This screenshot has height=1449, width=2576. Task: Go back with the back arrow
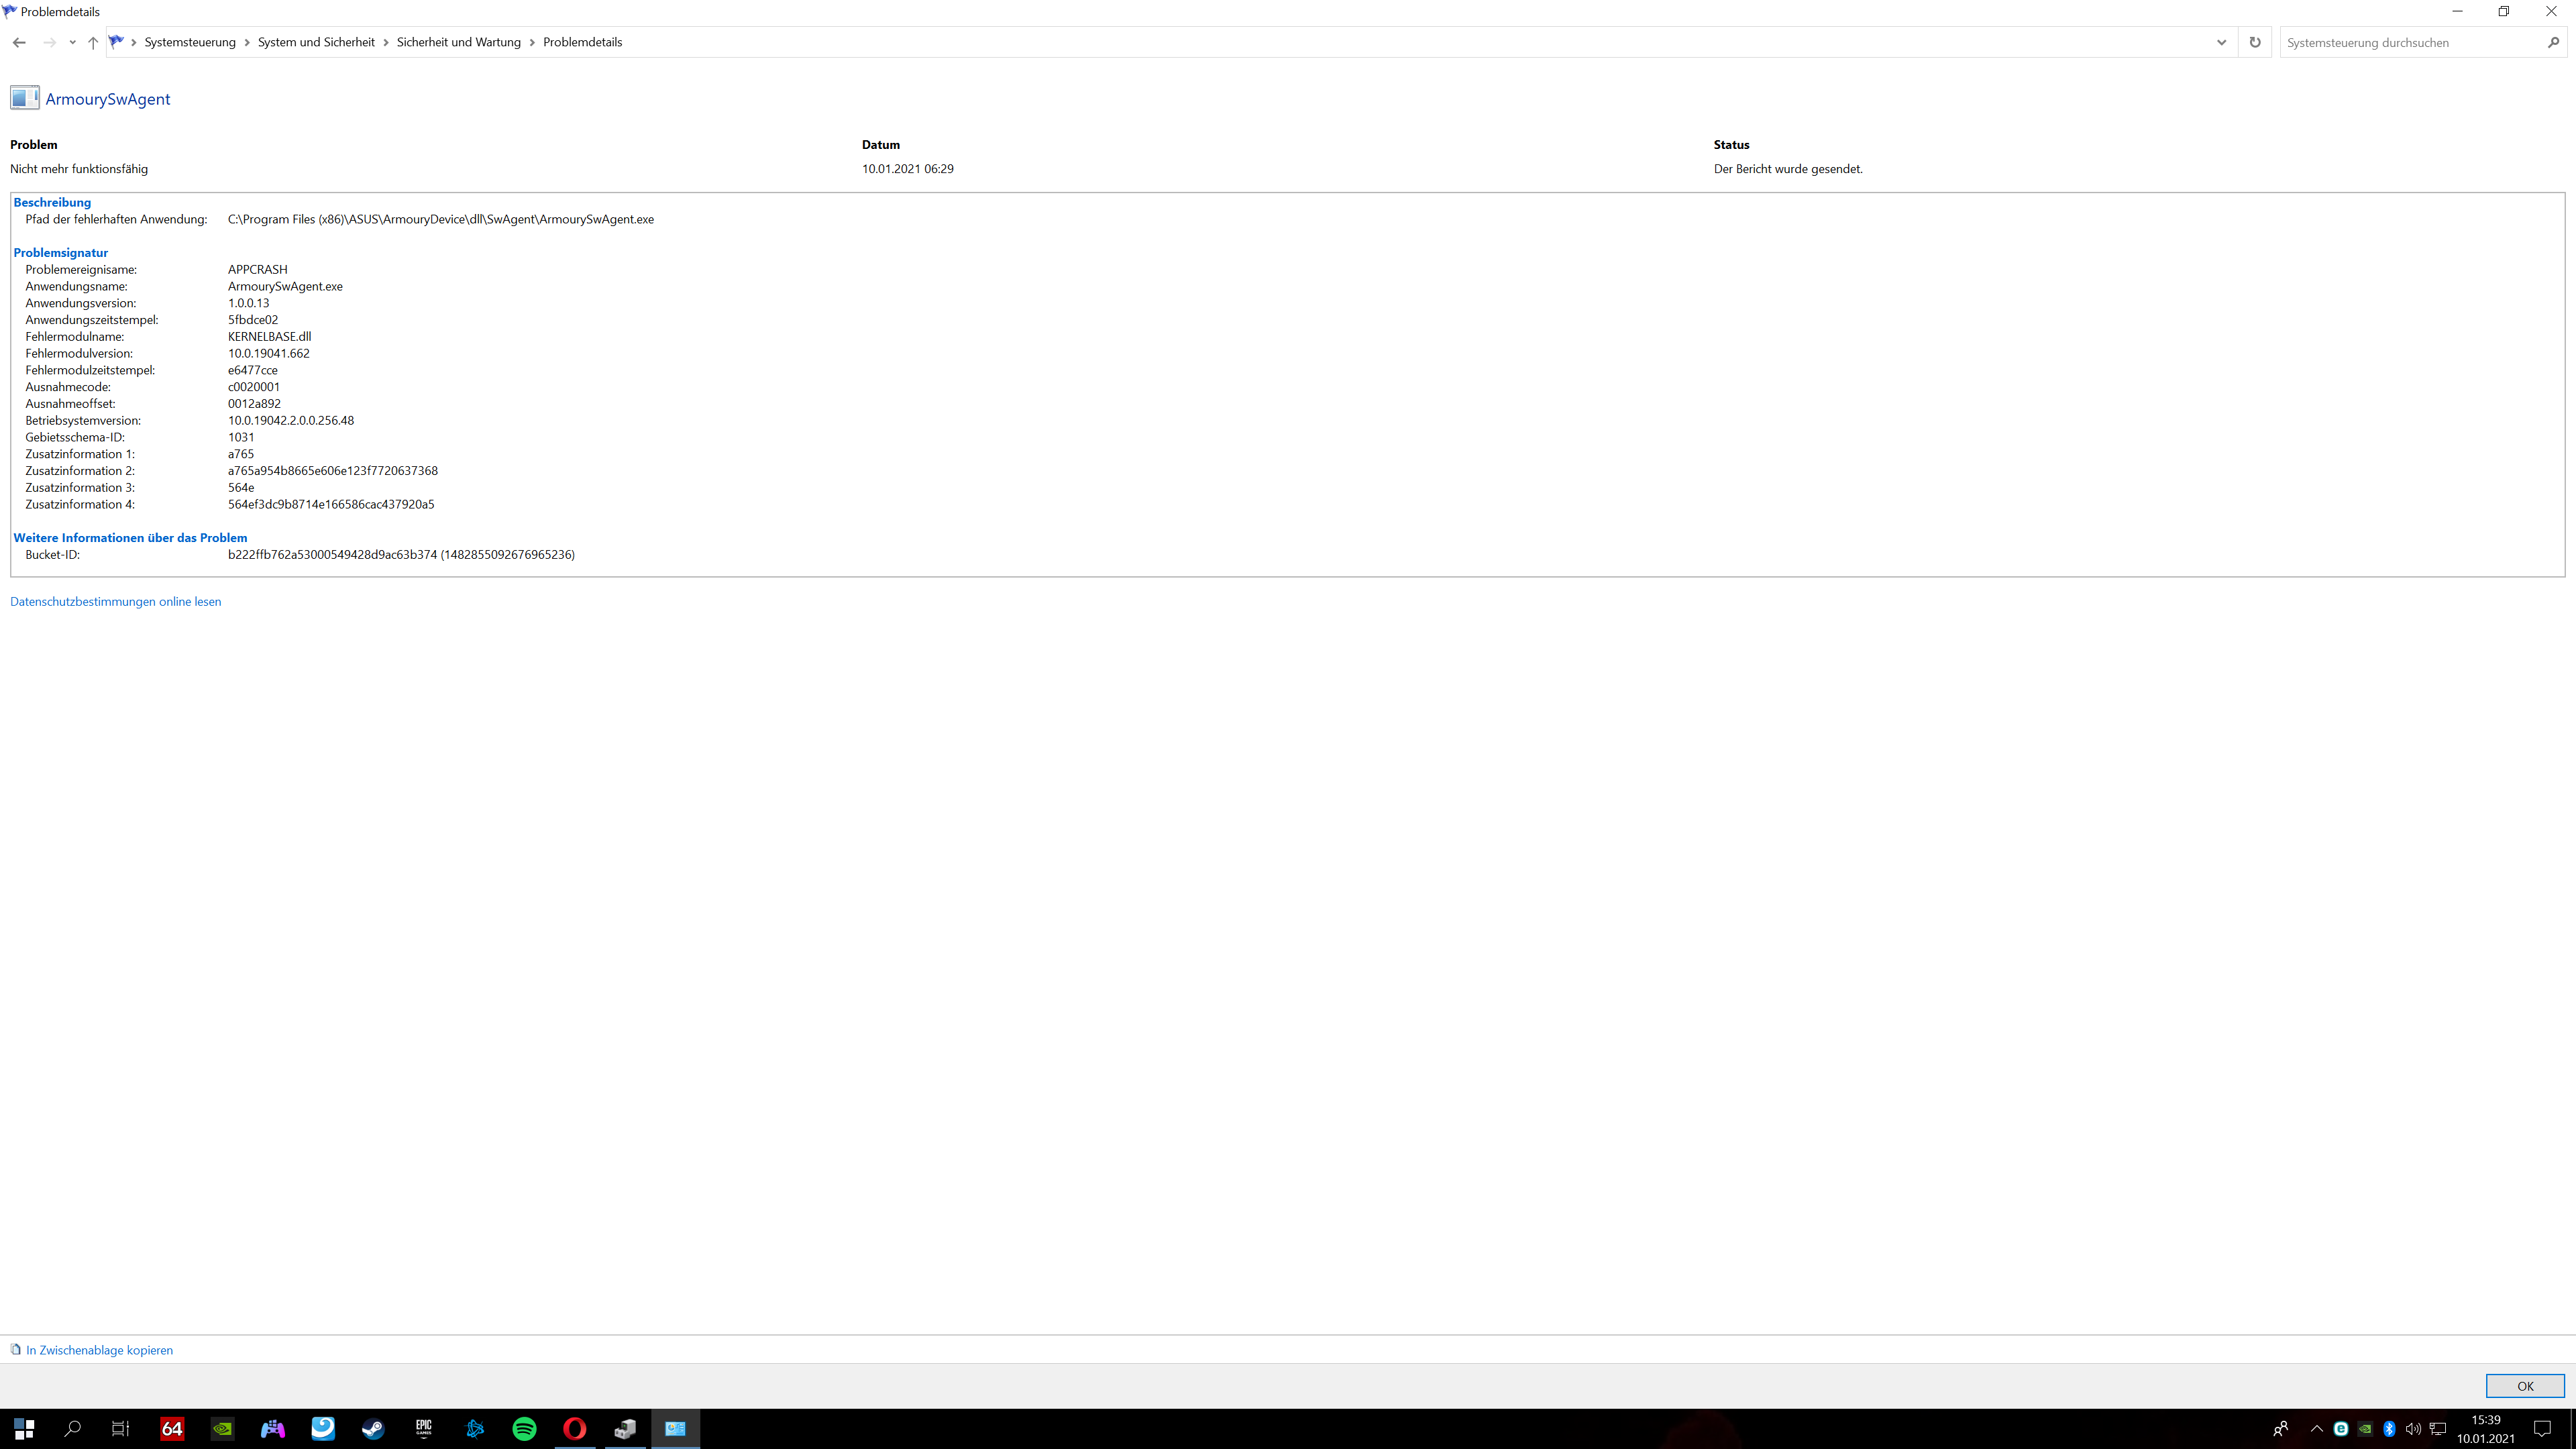pyautogui.click(x=19, y=42)
